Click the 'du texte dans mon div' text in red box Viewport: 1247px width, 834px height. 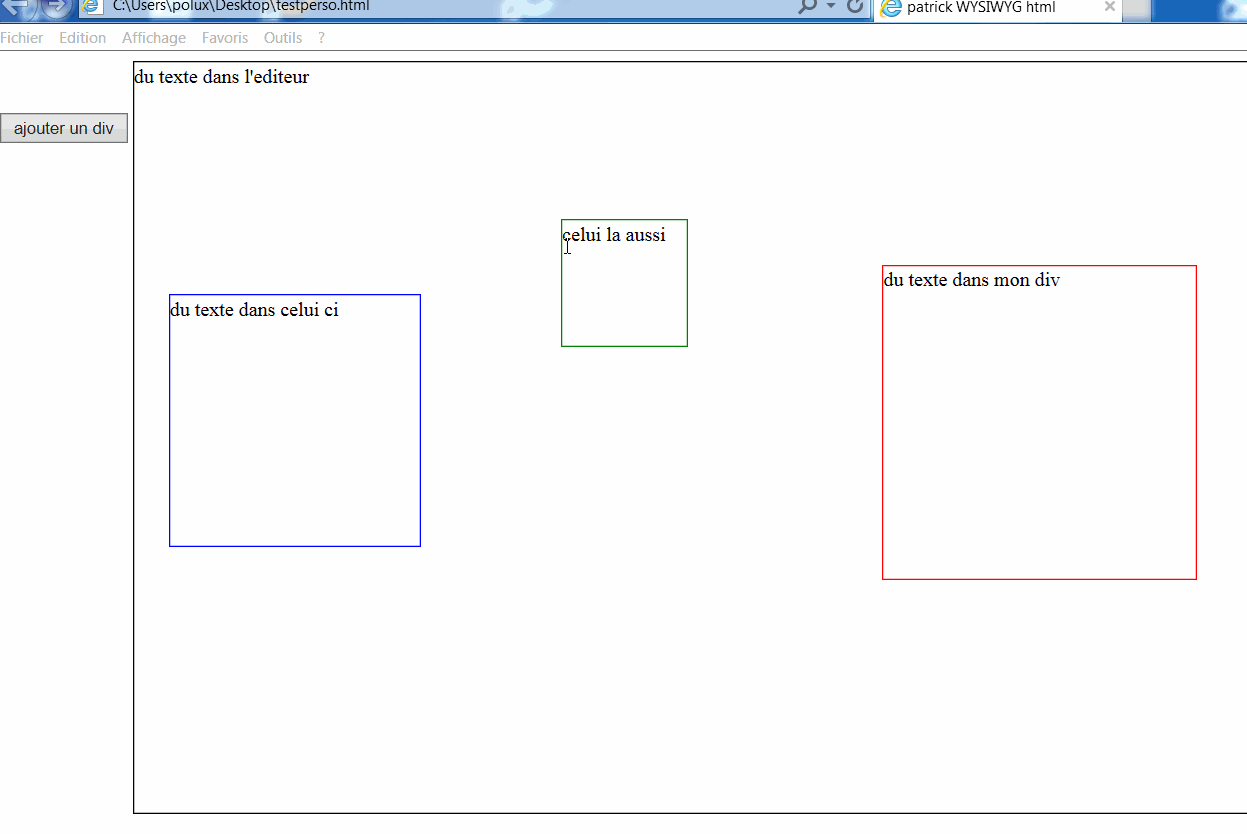point(971,280)
